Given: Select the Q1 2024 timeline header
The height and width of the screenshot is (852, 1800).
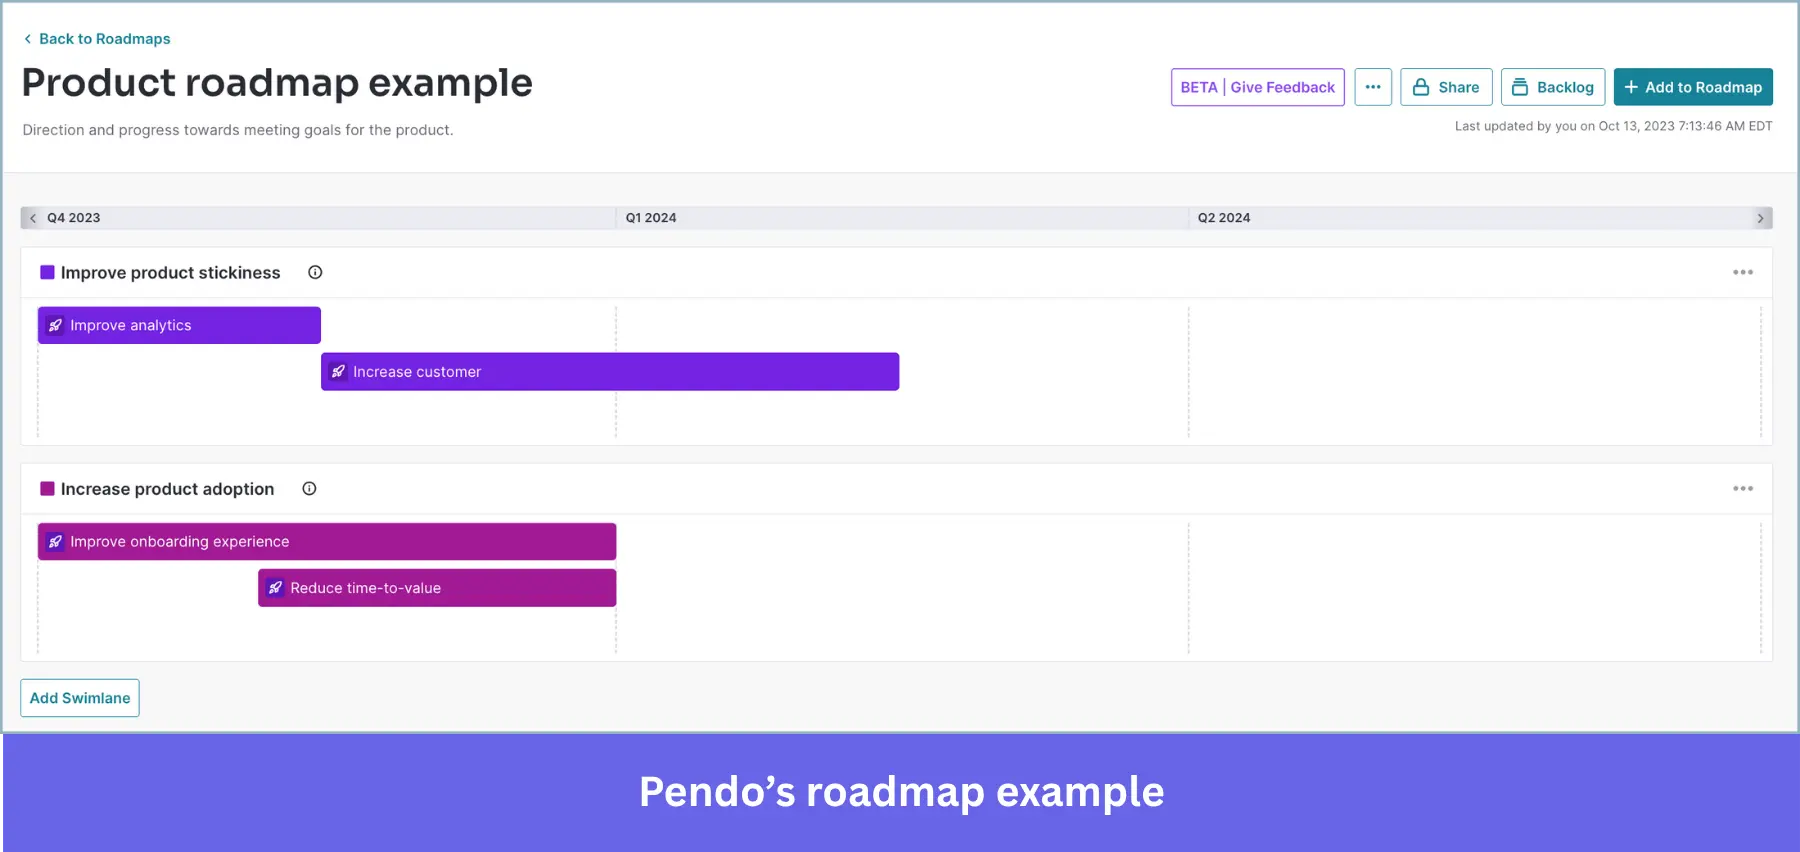Looking at the screenshot, I should [x=650, y=217].
